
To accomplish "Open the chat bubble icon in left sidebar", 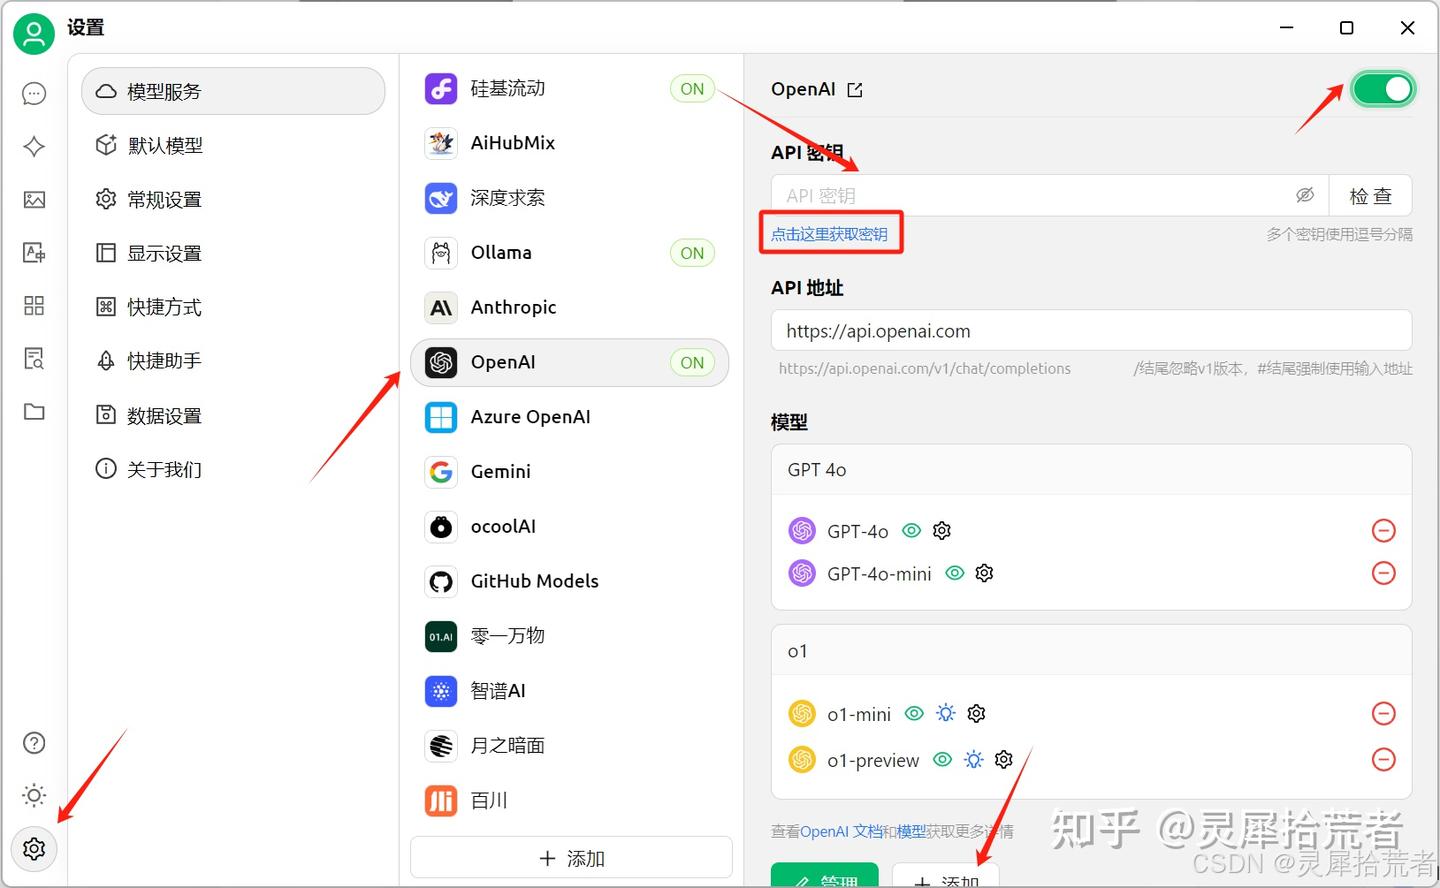I will click(33, 93).
